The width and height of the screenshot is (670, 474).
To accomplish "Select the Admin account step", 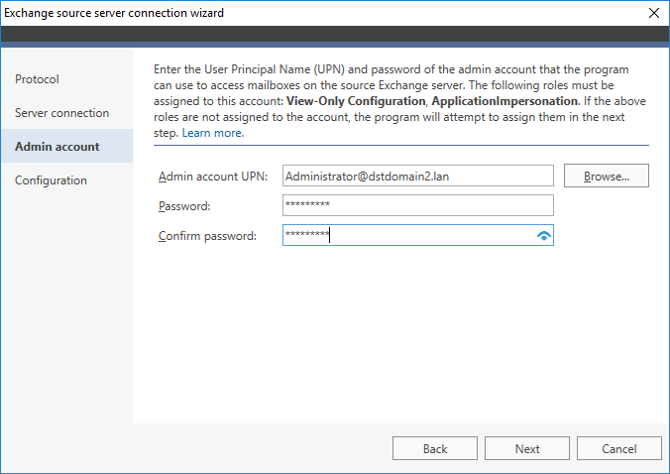I will pyautogui.click(x=57, y=147).
